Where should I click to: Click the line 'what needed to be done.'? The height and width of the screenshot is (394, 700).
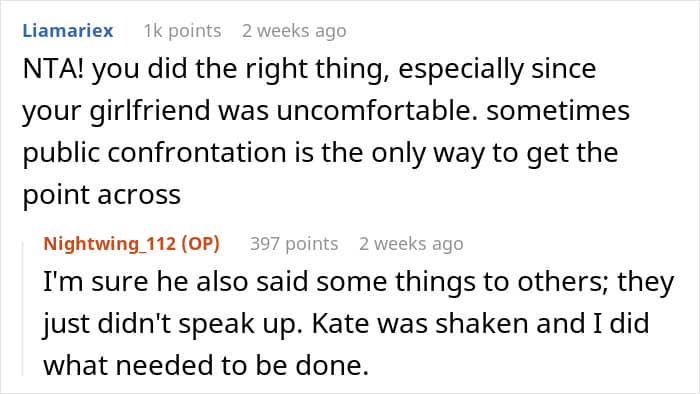coord(206,365)
